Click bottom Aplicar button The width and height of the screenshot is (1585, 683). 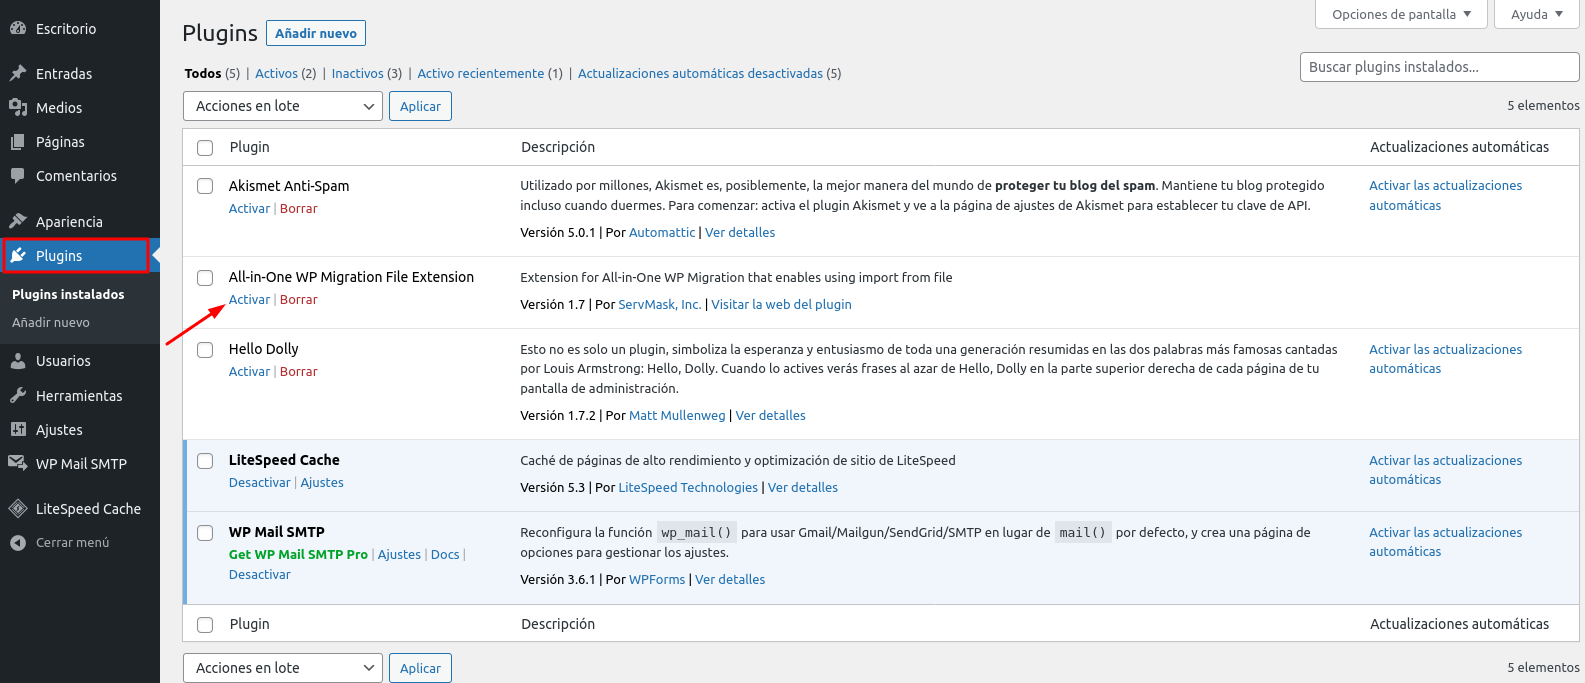coord(420,668)
